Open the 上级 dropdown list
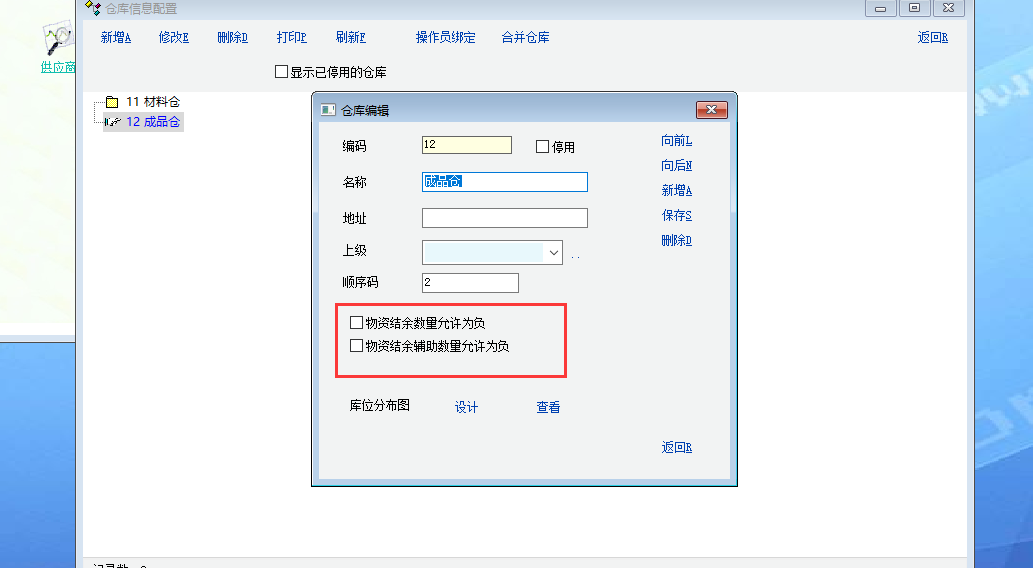This screenshot has width=1033, height=568. [x=553, y=253]
